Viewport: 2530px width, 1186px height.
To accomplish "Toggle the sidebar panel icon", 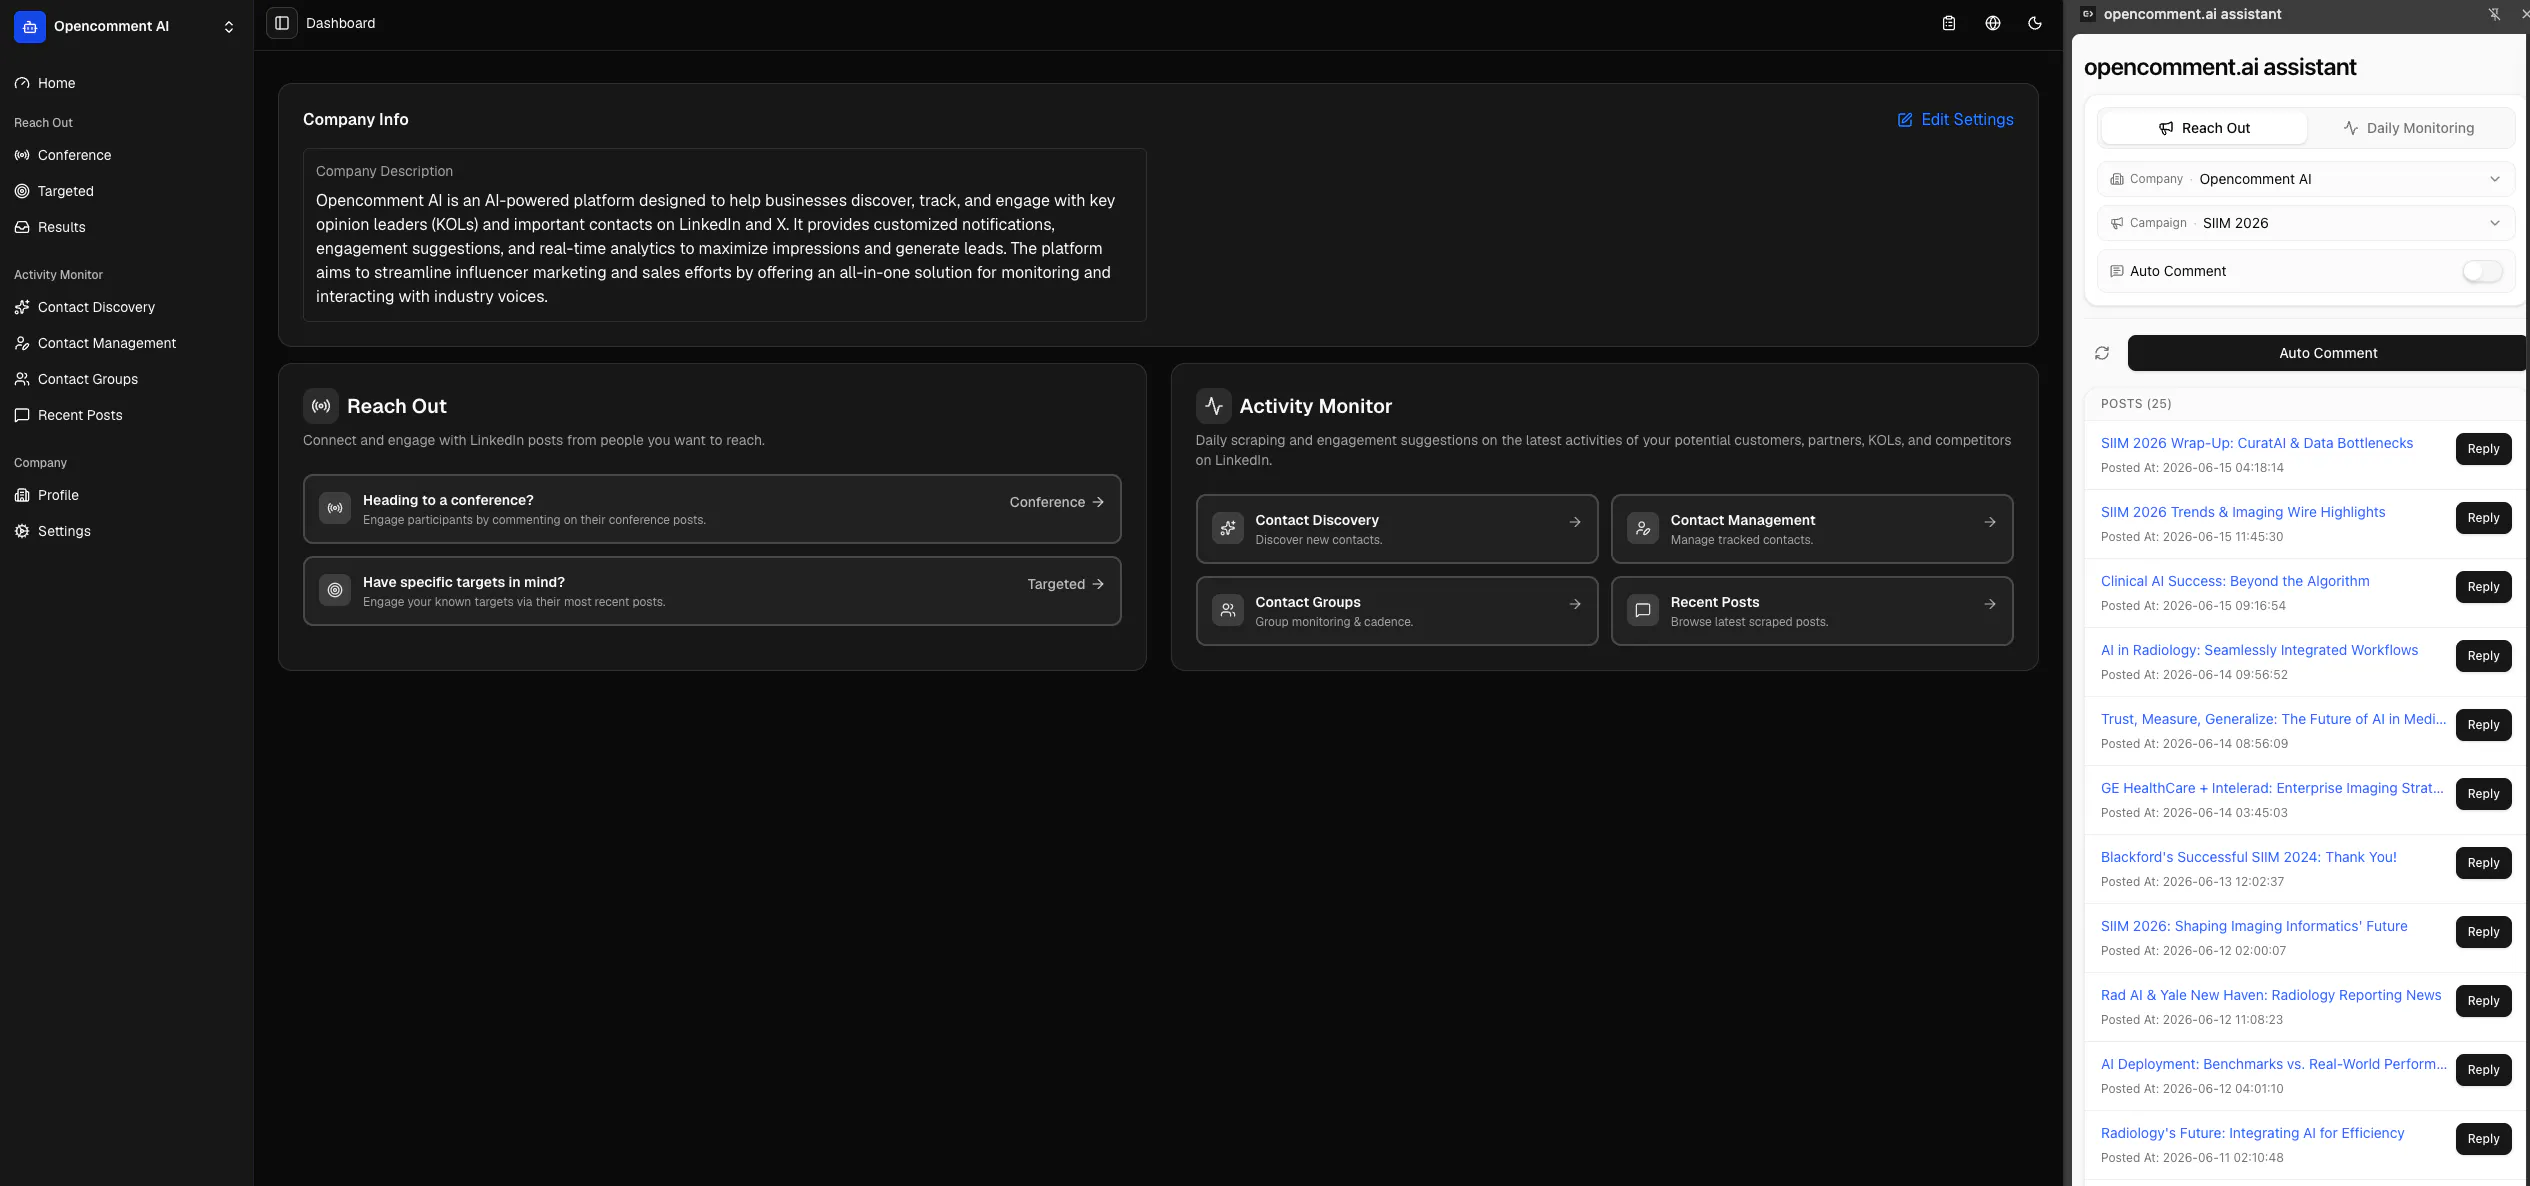I will click(x=282, y=23).
